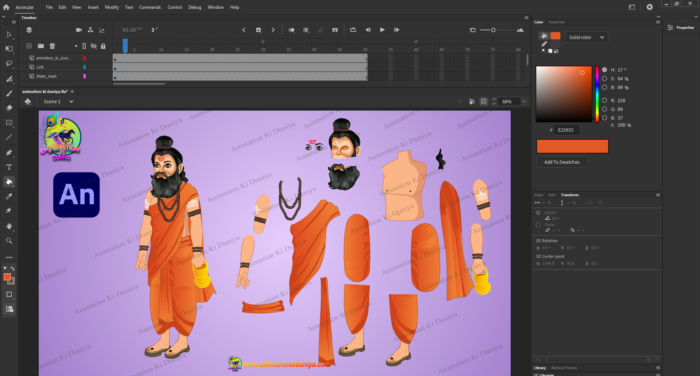Open the Timeline panel options menu
This screenshot has height=376, width=700.
pos(526,17)
